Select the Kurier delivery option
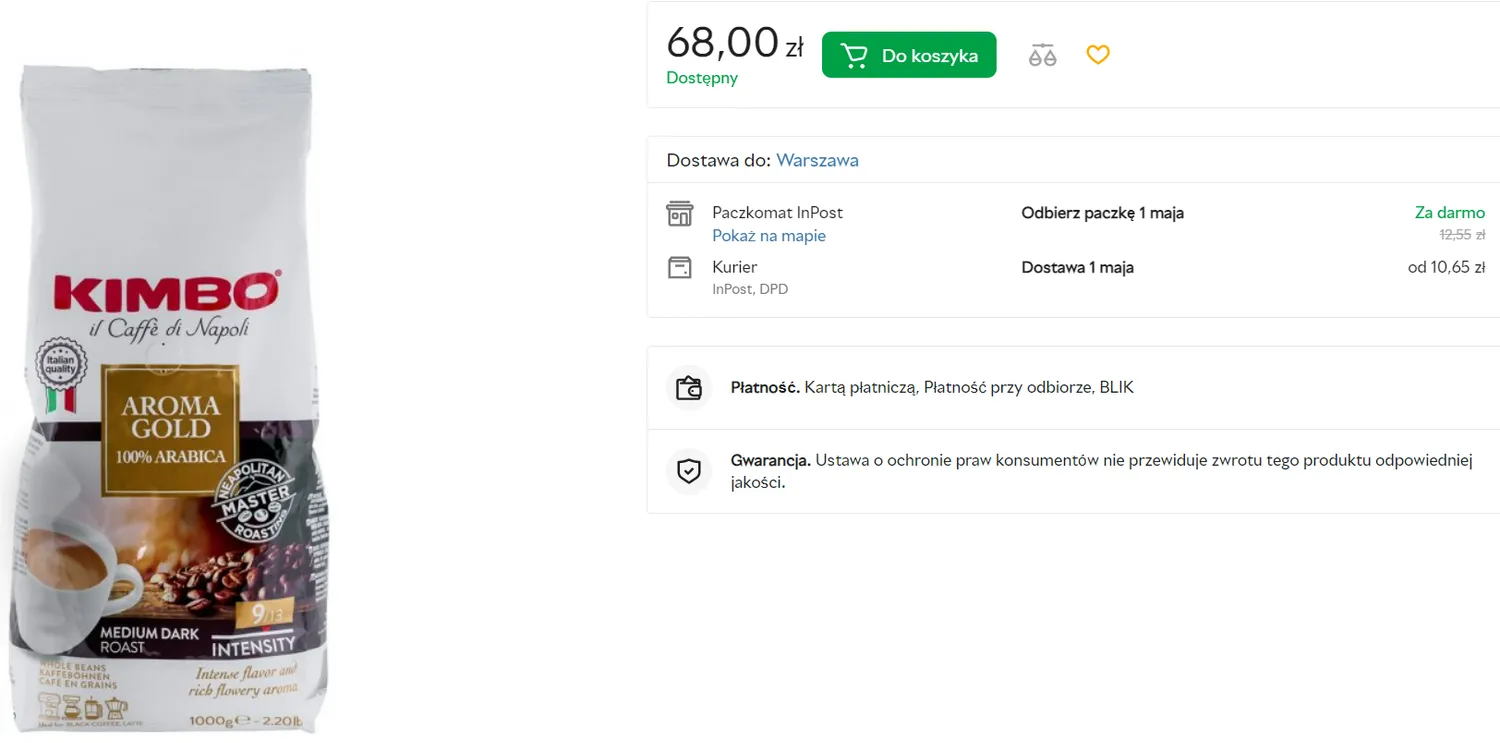 (x=734, y=267)
